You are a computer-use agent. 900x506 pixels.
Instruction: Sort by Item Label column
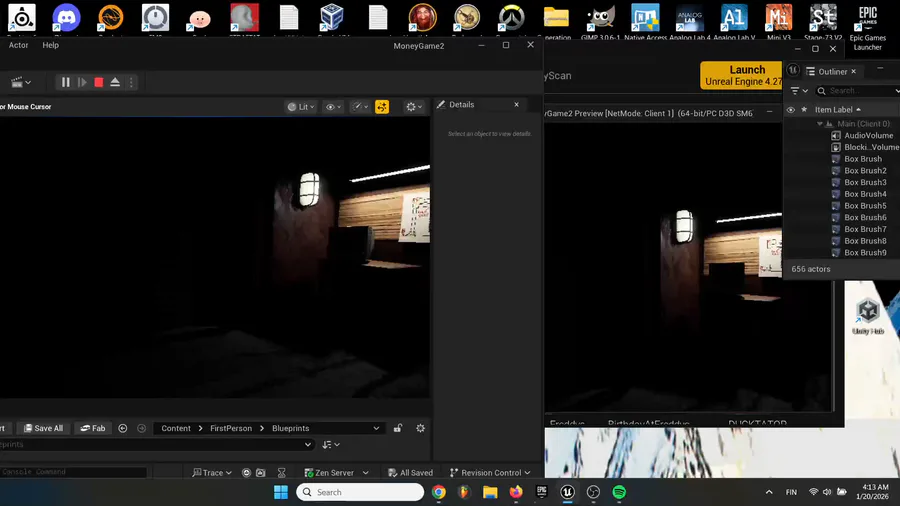pyautogui.click(x=837, y=110)
